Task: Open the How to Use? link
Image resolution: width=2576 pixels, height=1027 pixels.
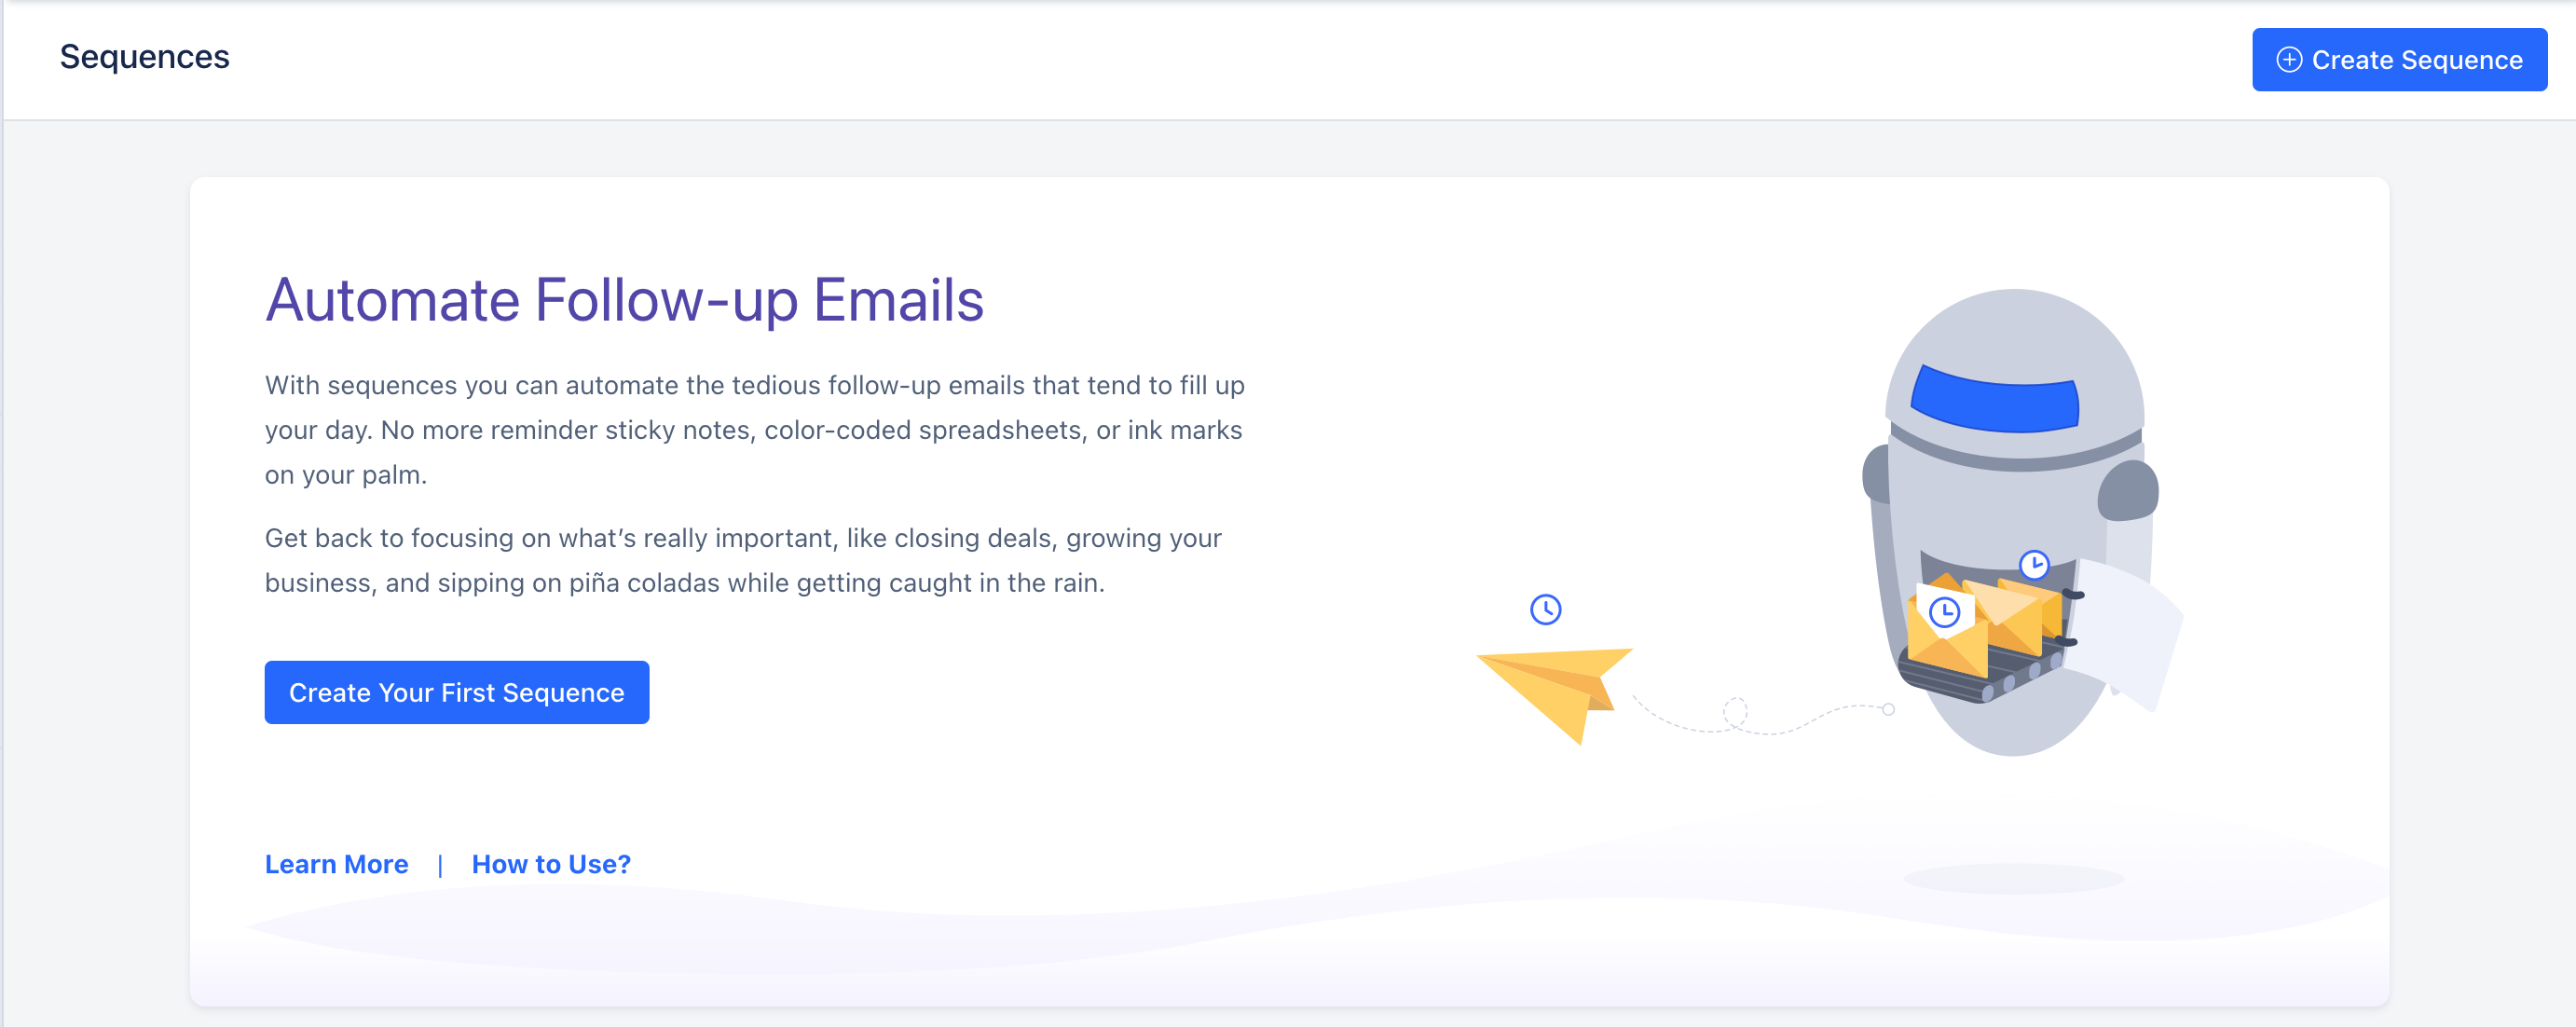Action: pos(551,864)
